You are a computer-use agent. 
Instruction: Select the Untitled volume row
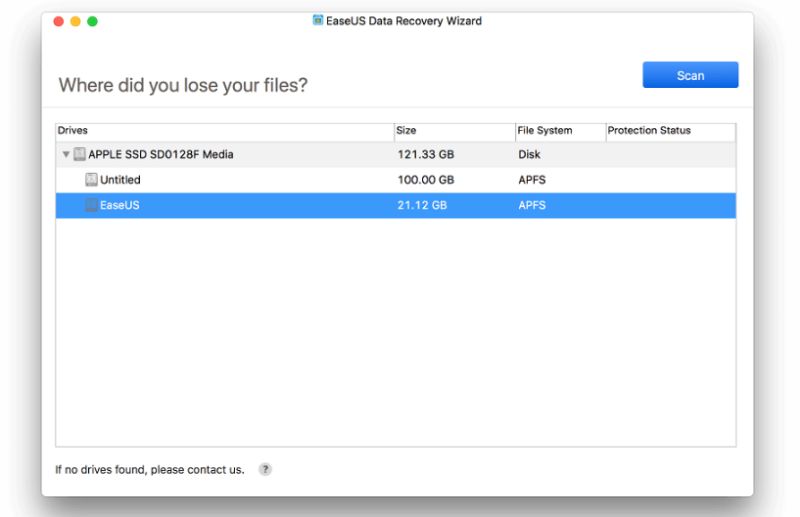(395, 180)
